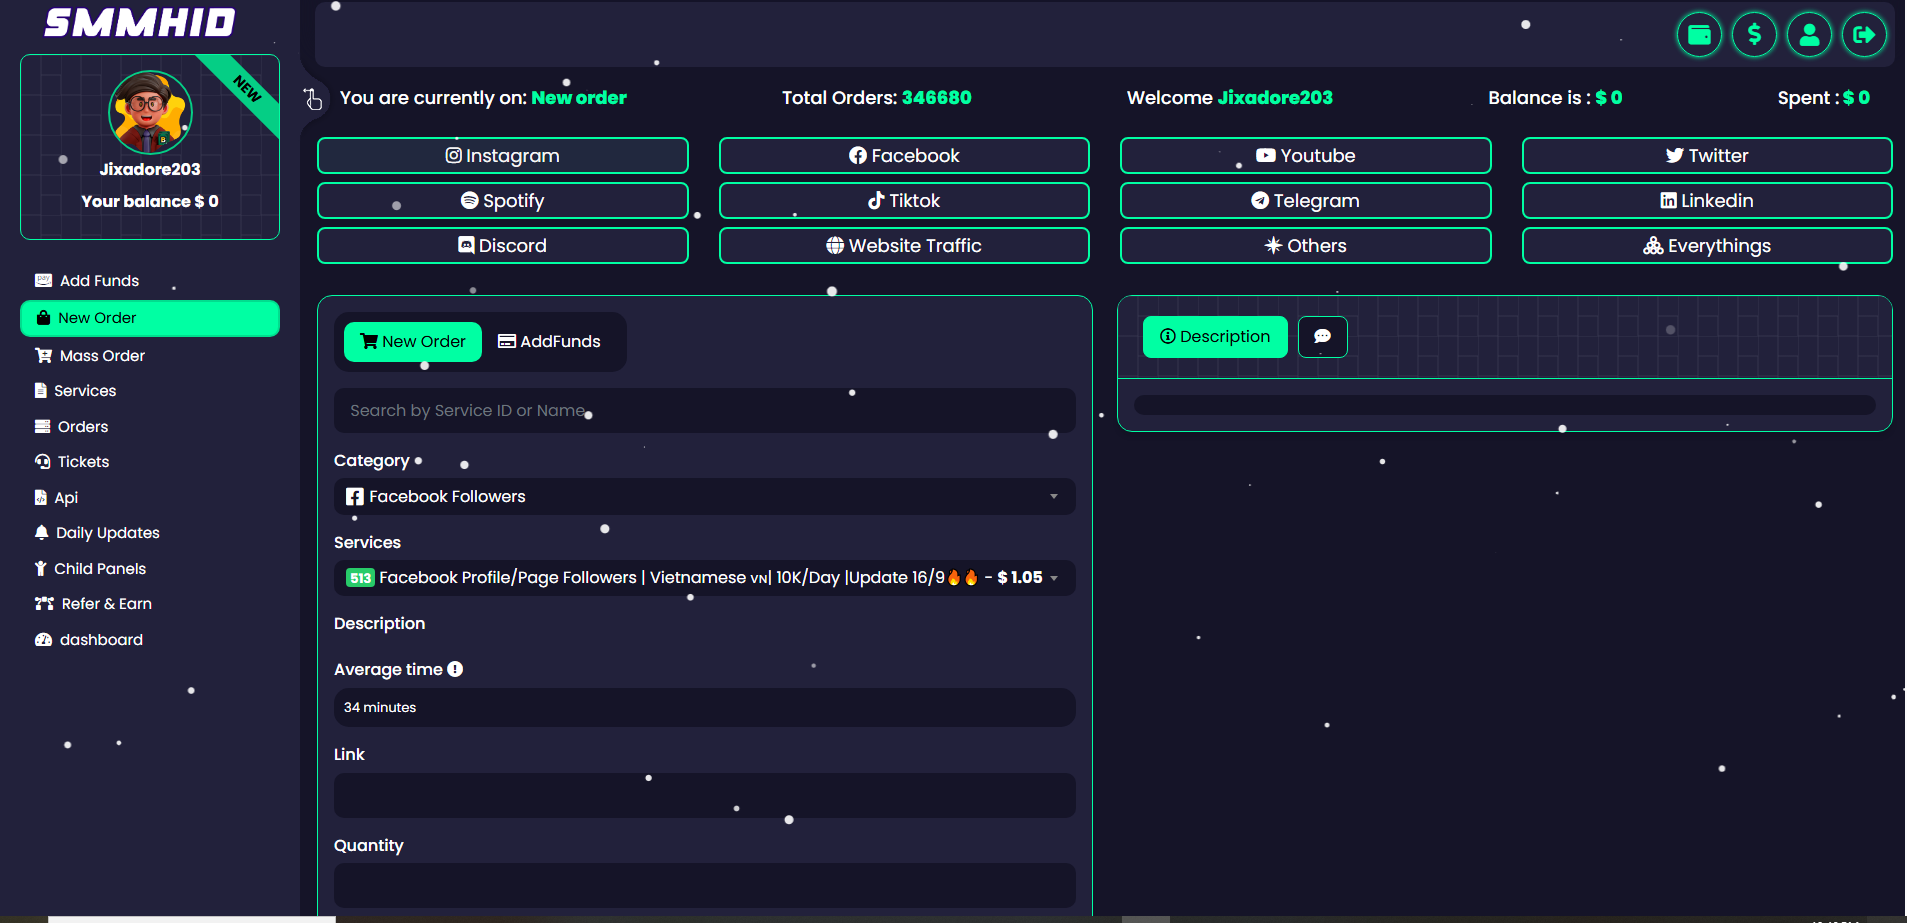Filter services by Instagram

(502, 155)
